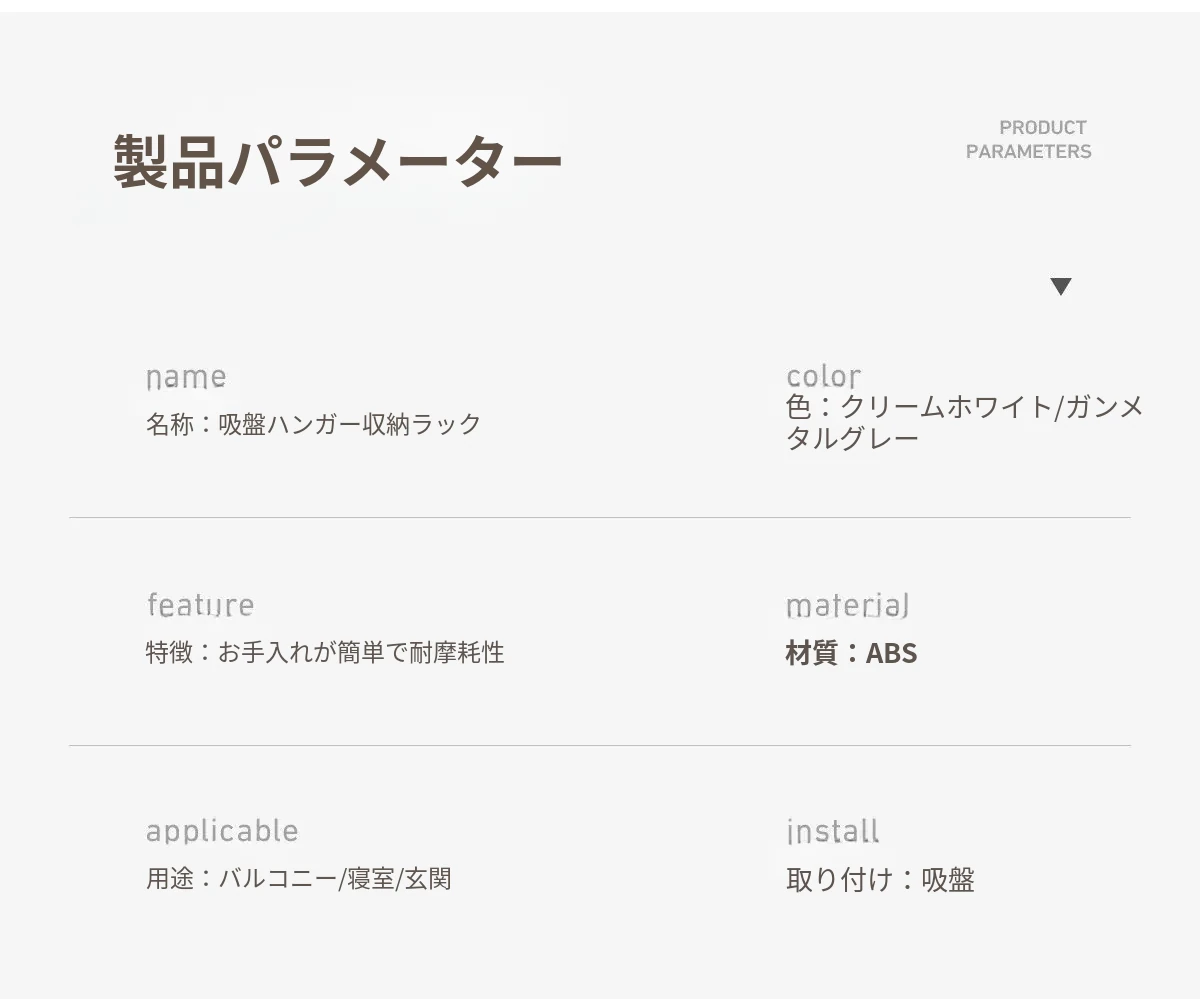This screenshot has height=999, width=1200.
Task: Click the small downward triangle arrow
Action: point(1061,287)
